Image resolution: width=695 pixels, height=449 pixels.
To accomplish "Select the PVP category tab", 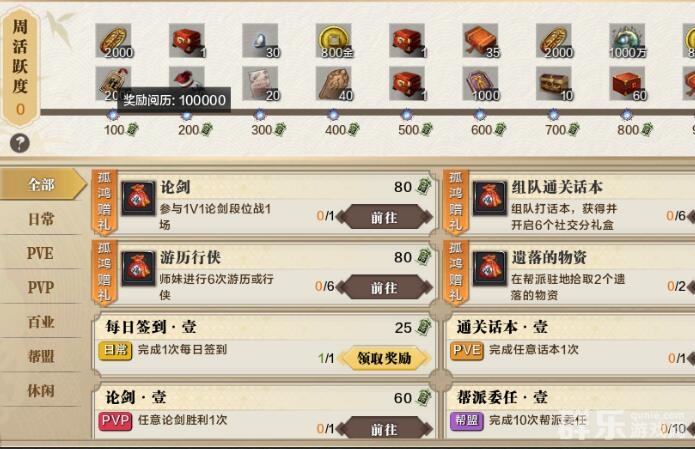I will pyautogui.click(x=41, y=287).
